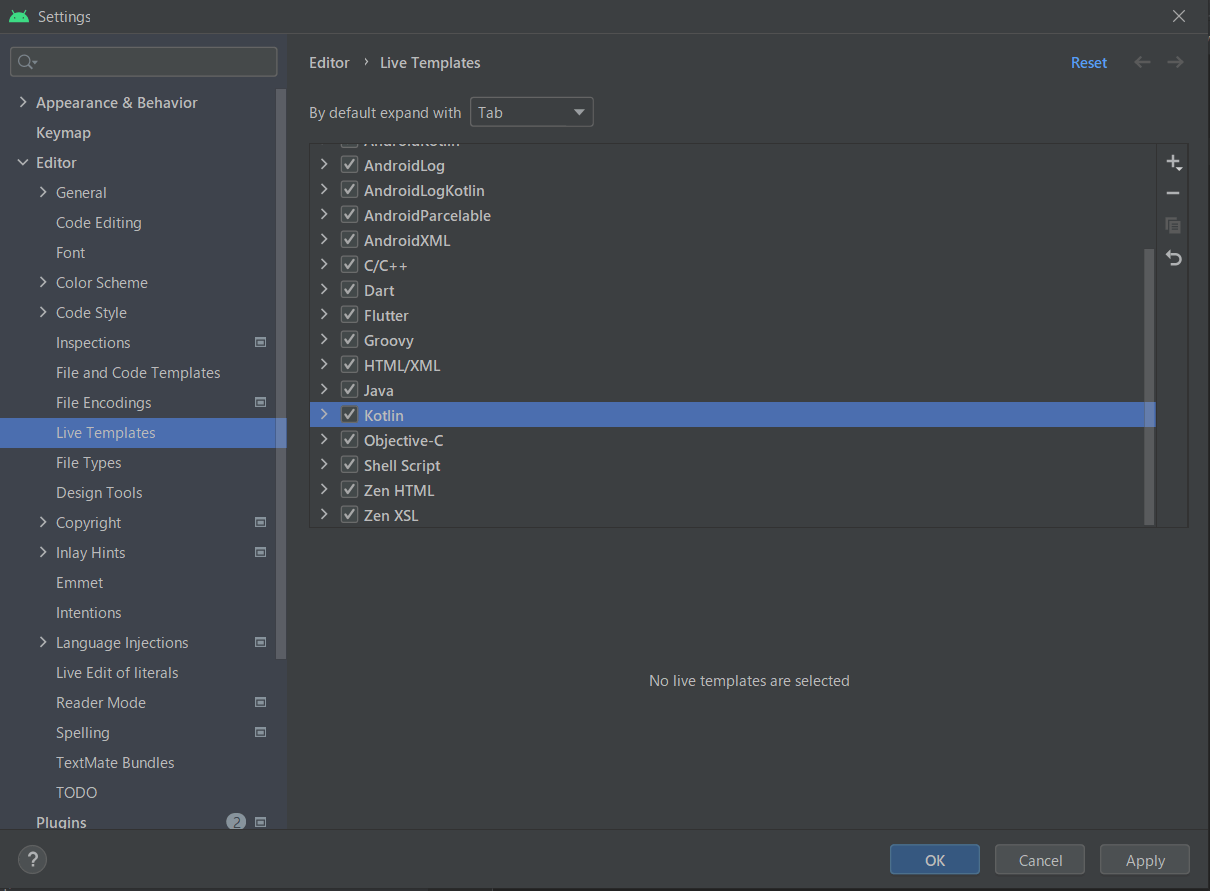1210x891 pixels.
Task: Open the Code Editing settings page
Action: click(99, 222)
